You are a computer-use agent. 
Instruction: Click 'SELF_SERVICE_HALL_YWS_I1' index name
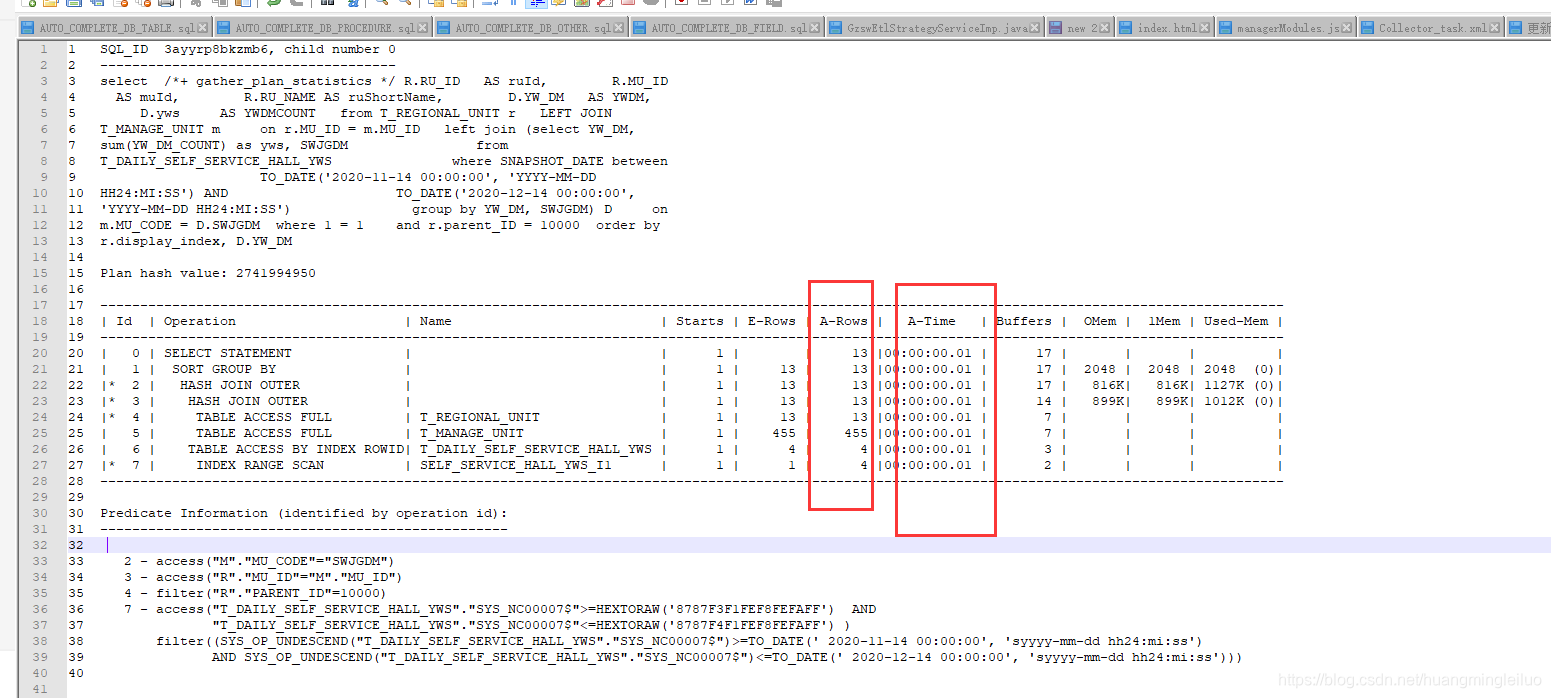pyautogui.click(x=516, y=465)
